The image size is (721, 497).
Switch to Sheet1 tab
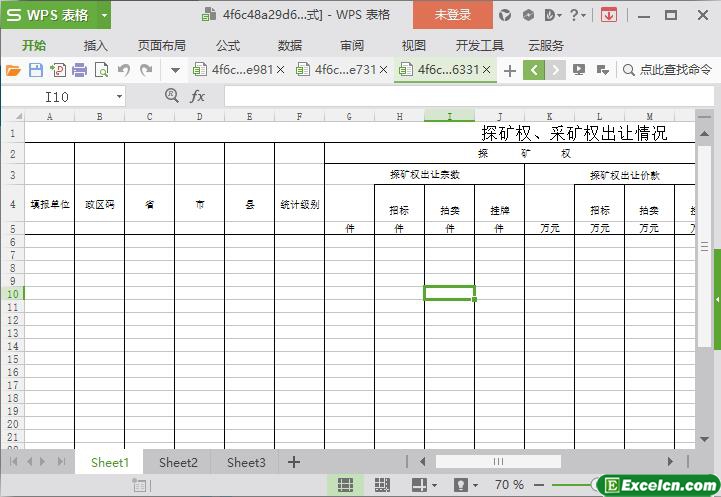click(x=109, y=462)
